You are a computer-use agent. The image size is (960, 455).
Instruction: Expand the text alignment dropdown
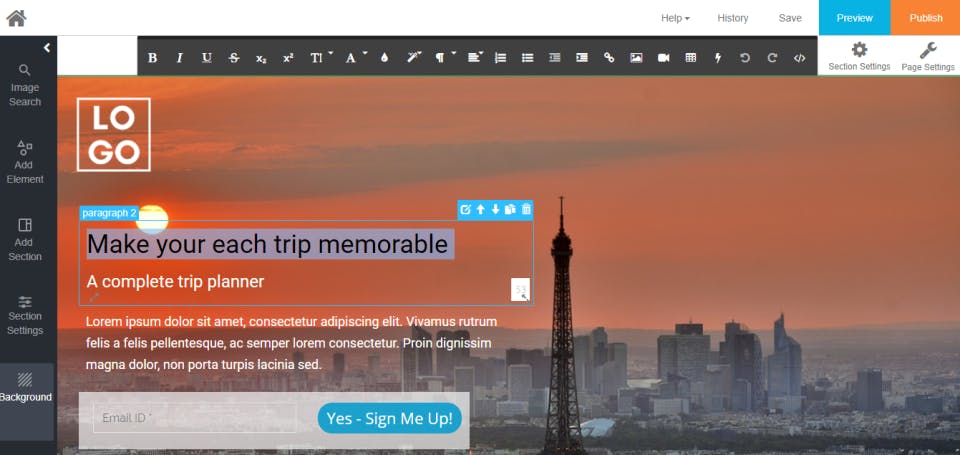(x=475, y=58)
